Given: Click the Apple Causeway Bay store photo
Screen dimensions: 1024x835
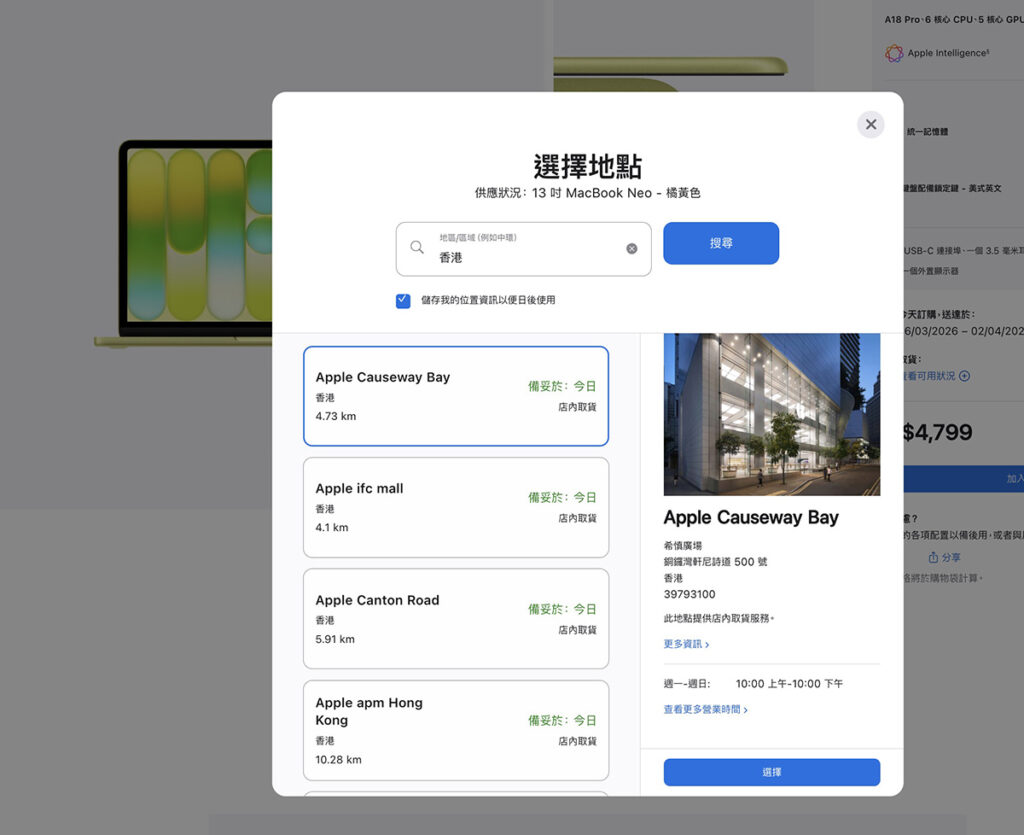Looking at the screenshot, I should coord(771,414).
